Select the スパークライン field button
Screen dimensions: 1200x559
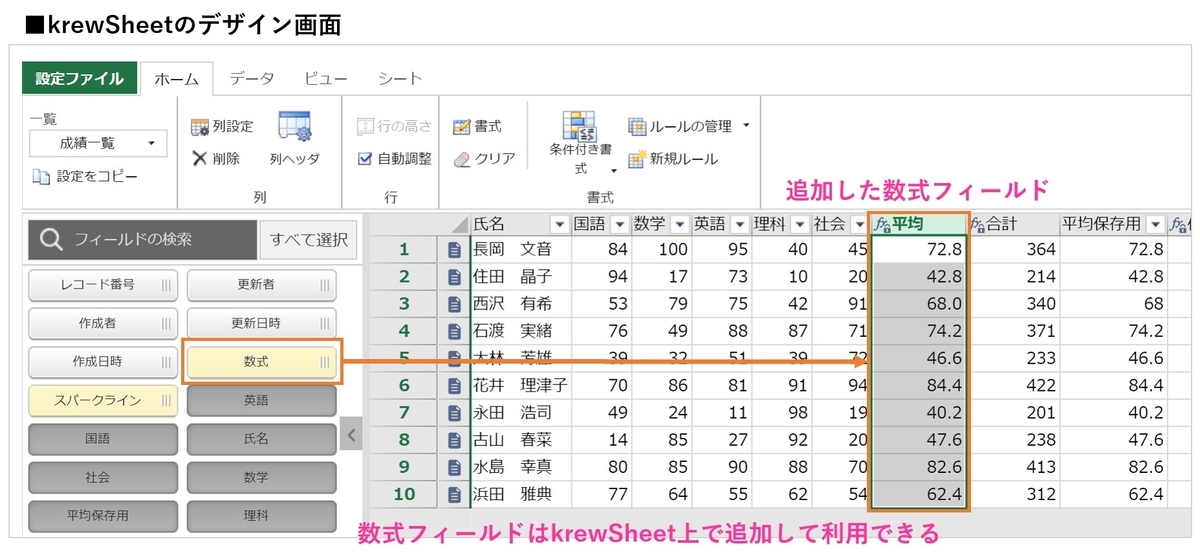103,400
